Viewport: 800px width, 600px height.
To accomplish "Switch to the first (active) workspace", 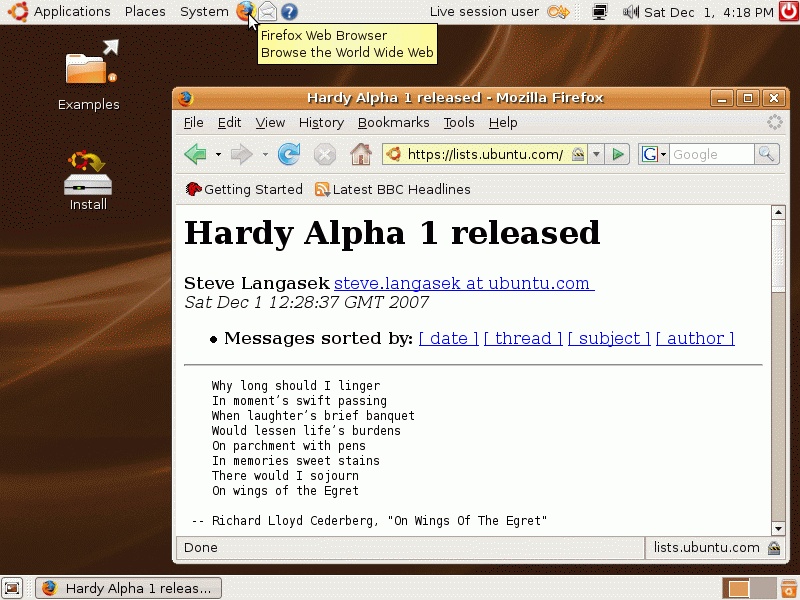I will pos(737,588).
